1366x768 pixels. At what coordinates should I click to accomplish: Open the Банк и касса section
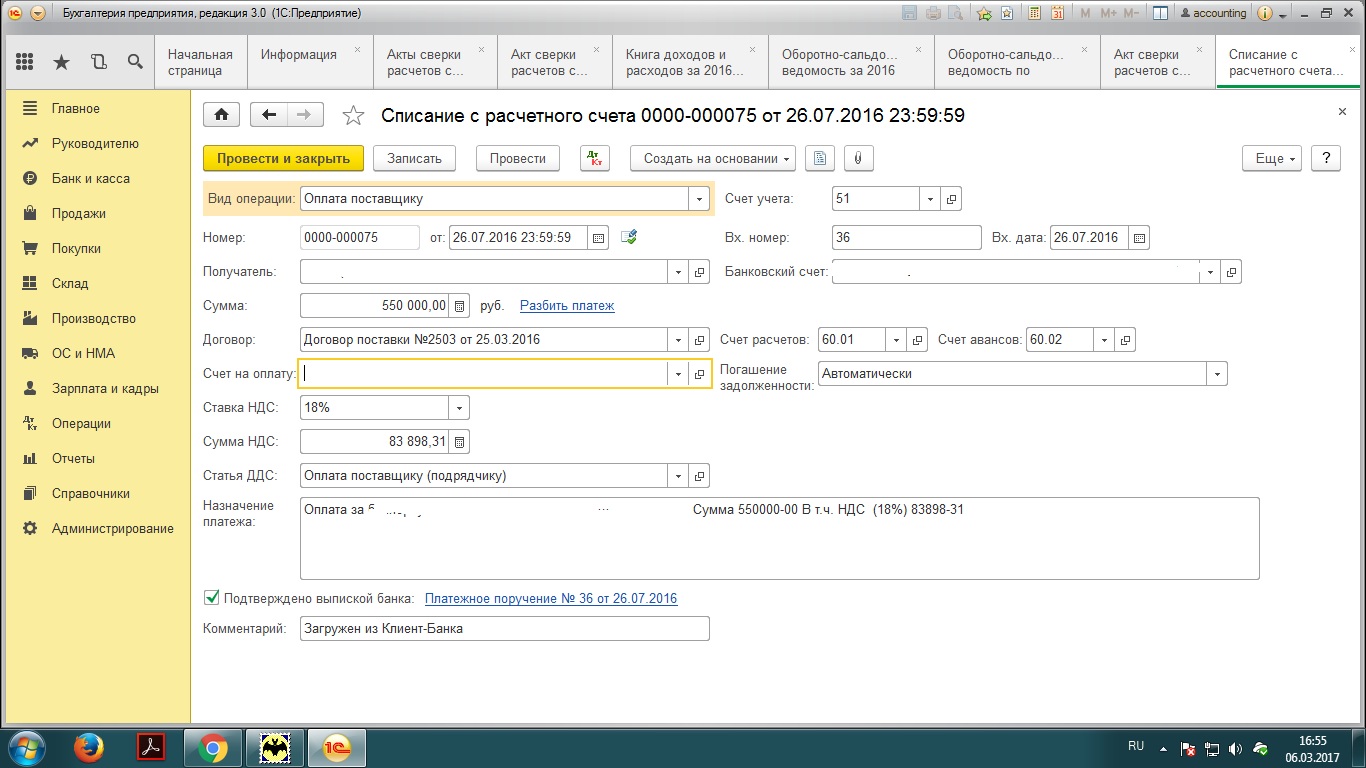coord(91,178)
